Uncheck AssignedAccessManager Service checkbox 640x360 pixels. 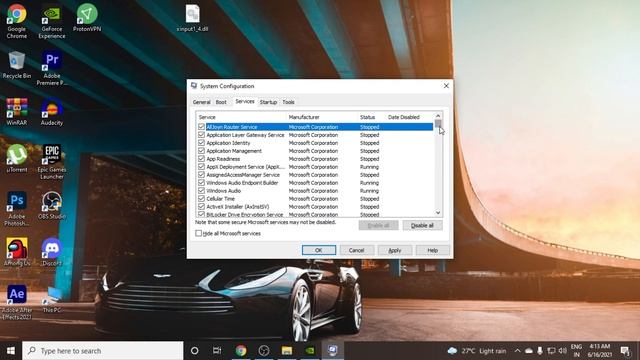click(x=201, y=175)
